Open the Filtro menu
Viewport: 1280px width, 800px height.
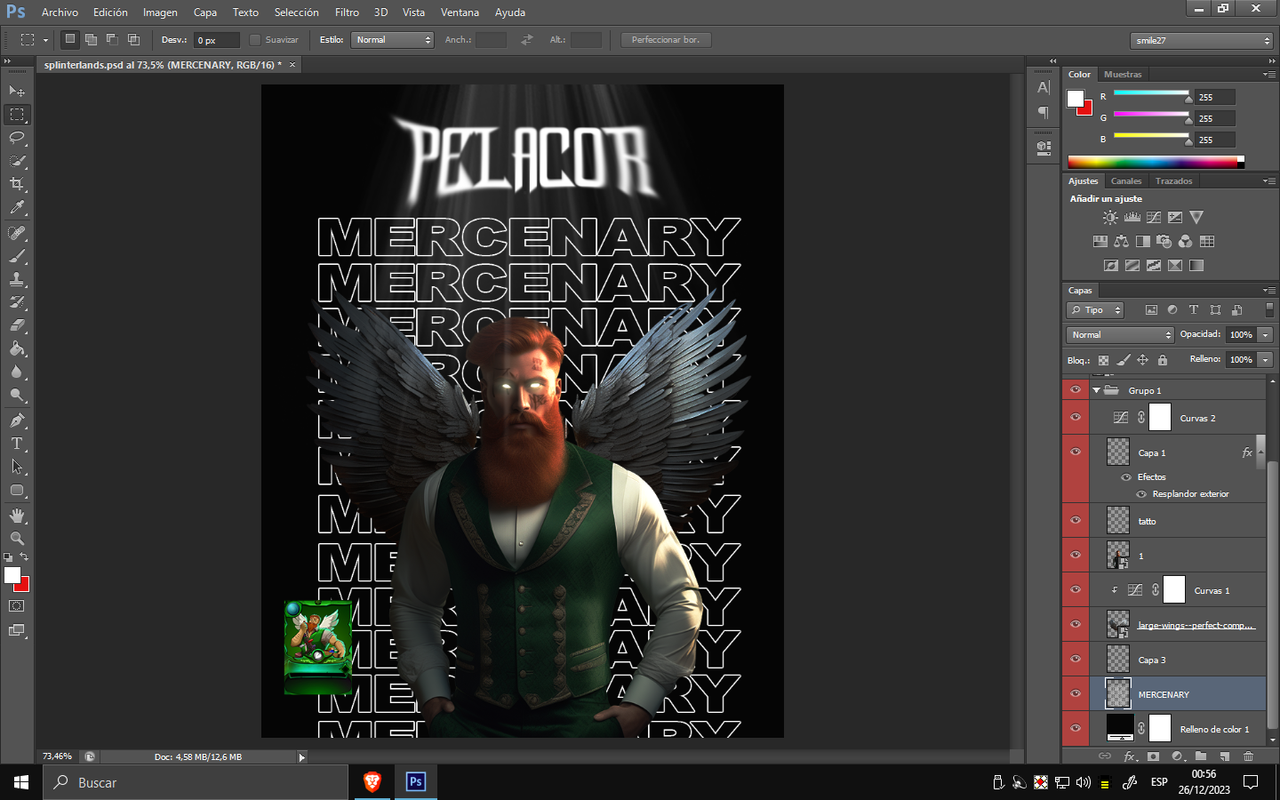(347, 12)
